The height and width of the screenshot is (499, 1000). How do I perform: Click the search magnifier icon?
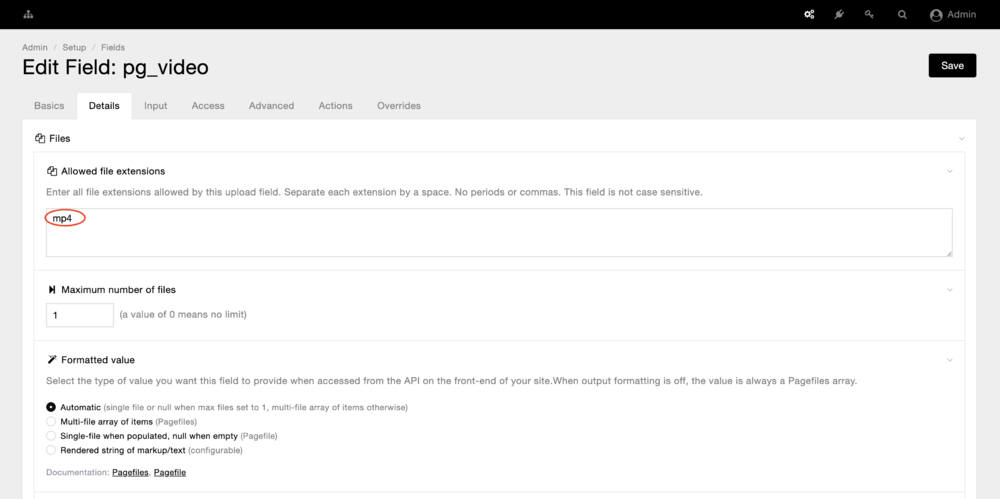pos(902,15)
